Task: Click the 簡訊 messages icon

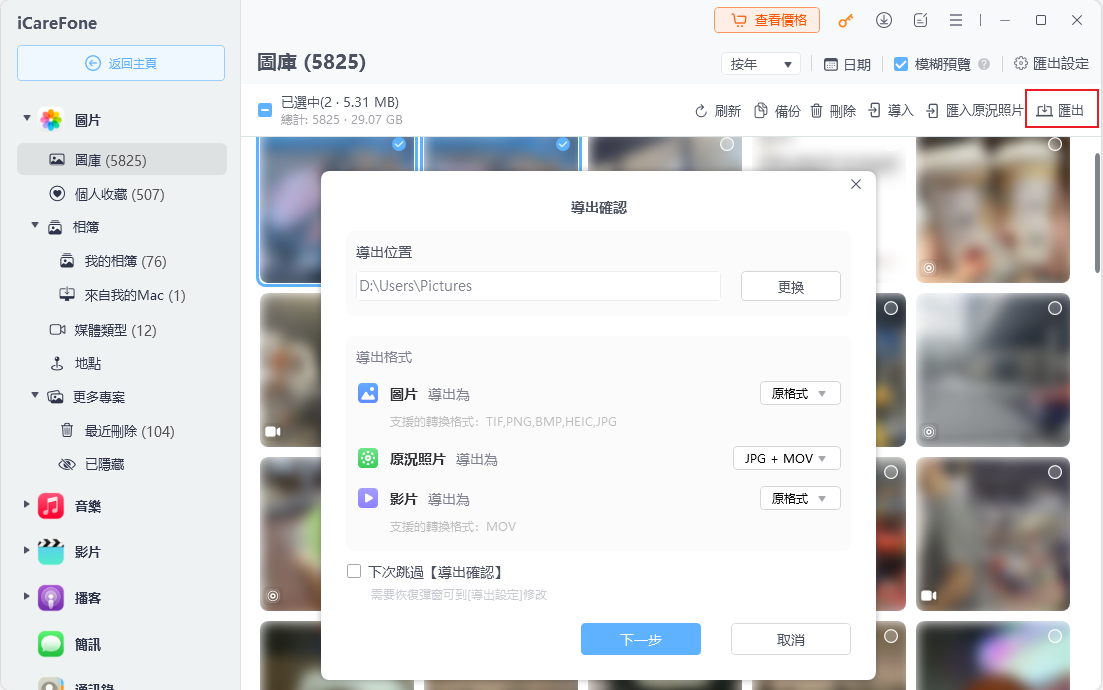Action: (x=51, y=644)
